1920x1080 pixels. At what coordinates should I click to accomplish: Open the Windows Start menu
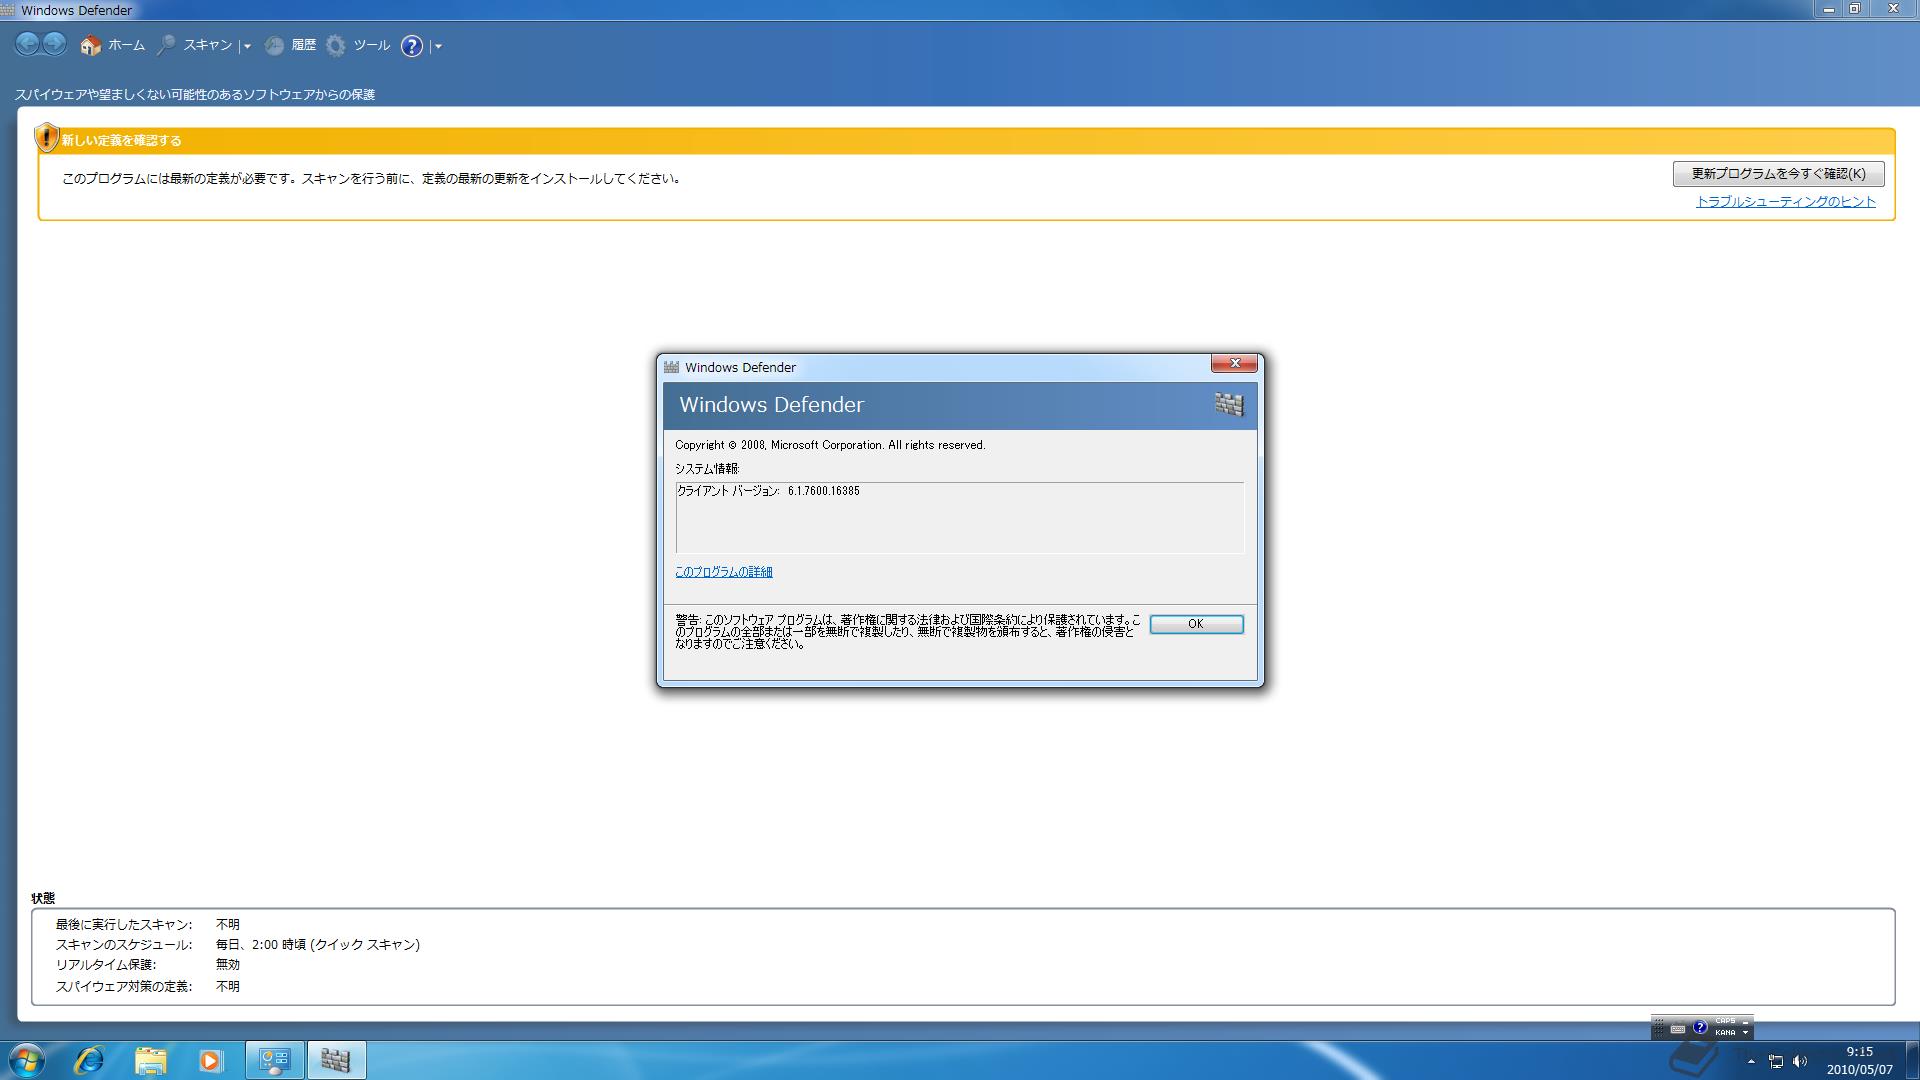coord(27,1060)
